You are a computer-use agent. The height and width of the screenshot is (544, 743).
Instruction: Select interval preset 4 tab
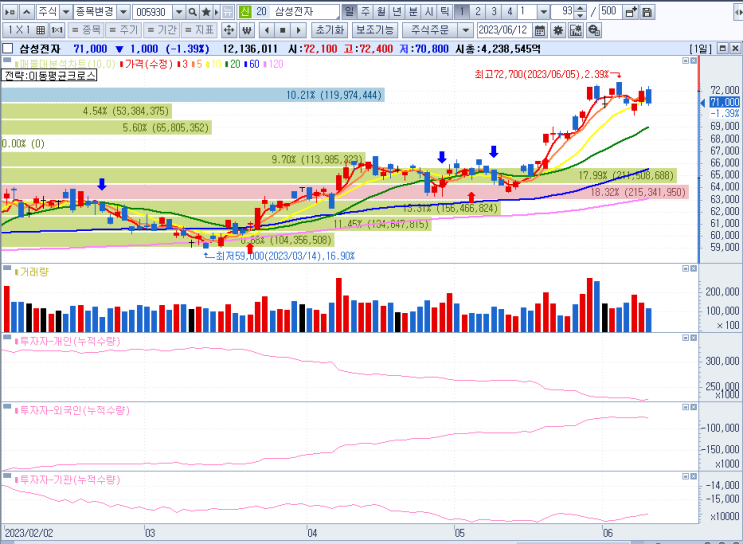coord(510,12)
